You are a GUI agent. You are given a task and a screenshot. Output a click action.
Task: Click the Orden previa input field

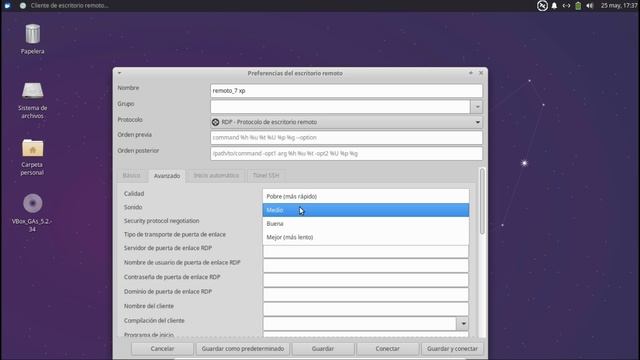(x=346, y=138)
